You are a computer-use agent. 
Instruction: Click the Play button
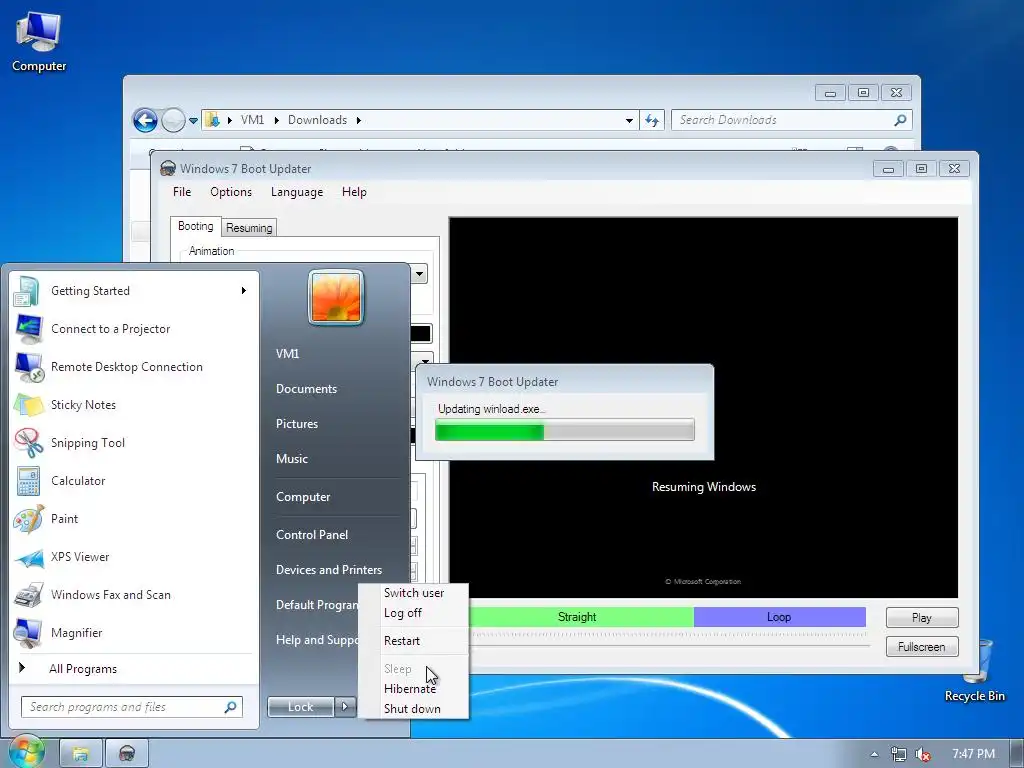pyautogui.click(x=922, y=618)
